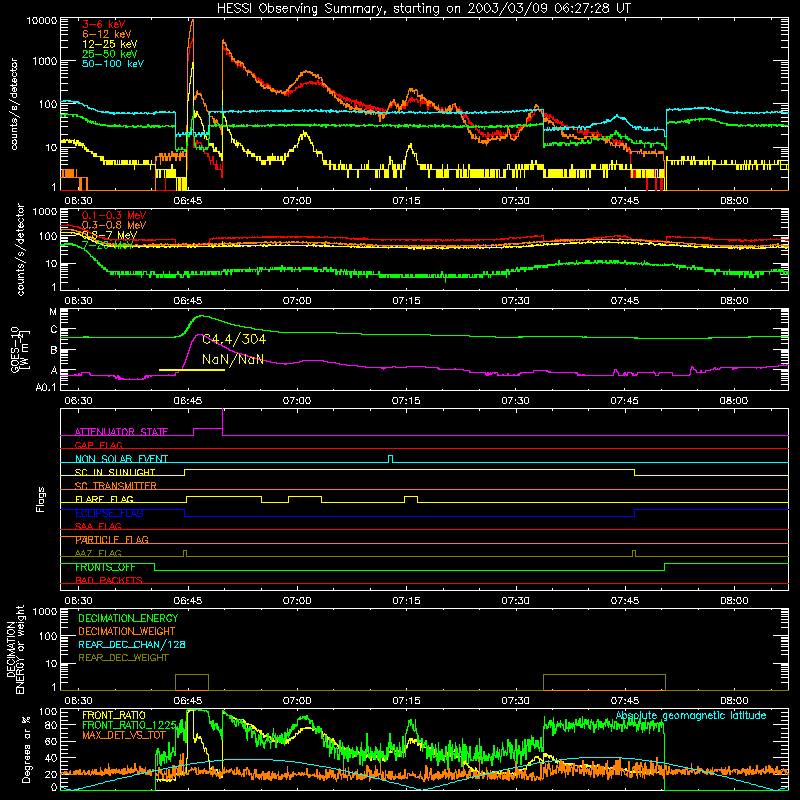Click 07:00 tick label below the top panel
Image resolution: width=800 pixels, height=800 pixels.
click(x=297, y=201)
